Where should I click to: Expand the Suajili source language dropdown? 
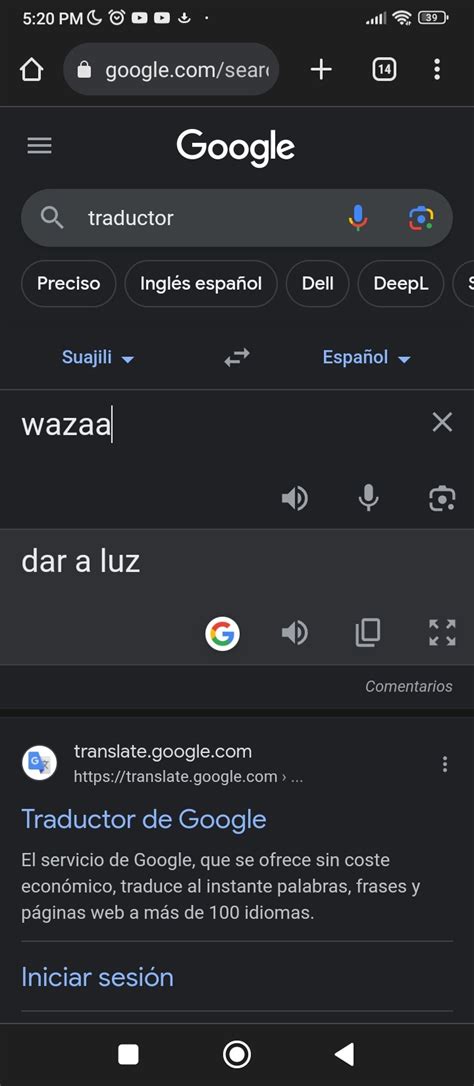98,357
